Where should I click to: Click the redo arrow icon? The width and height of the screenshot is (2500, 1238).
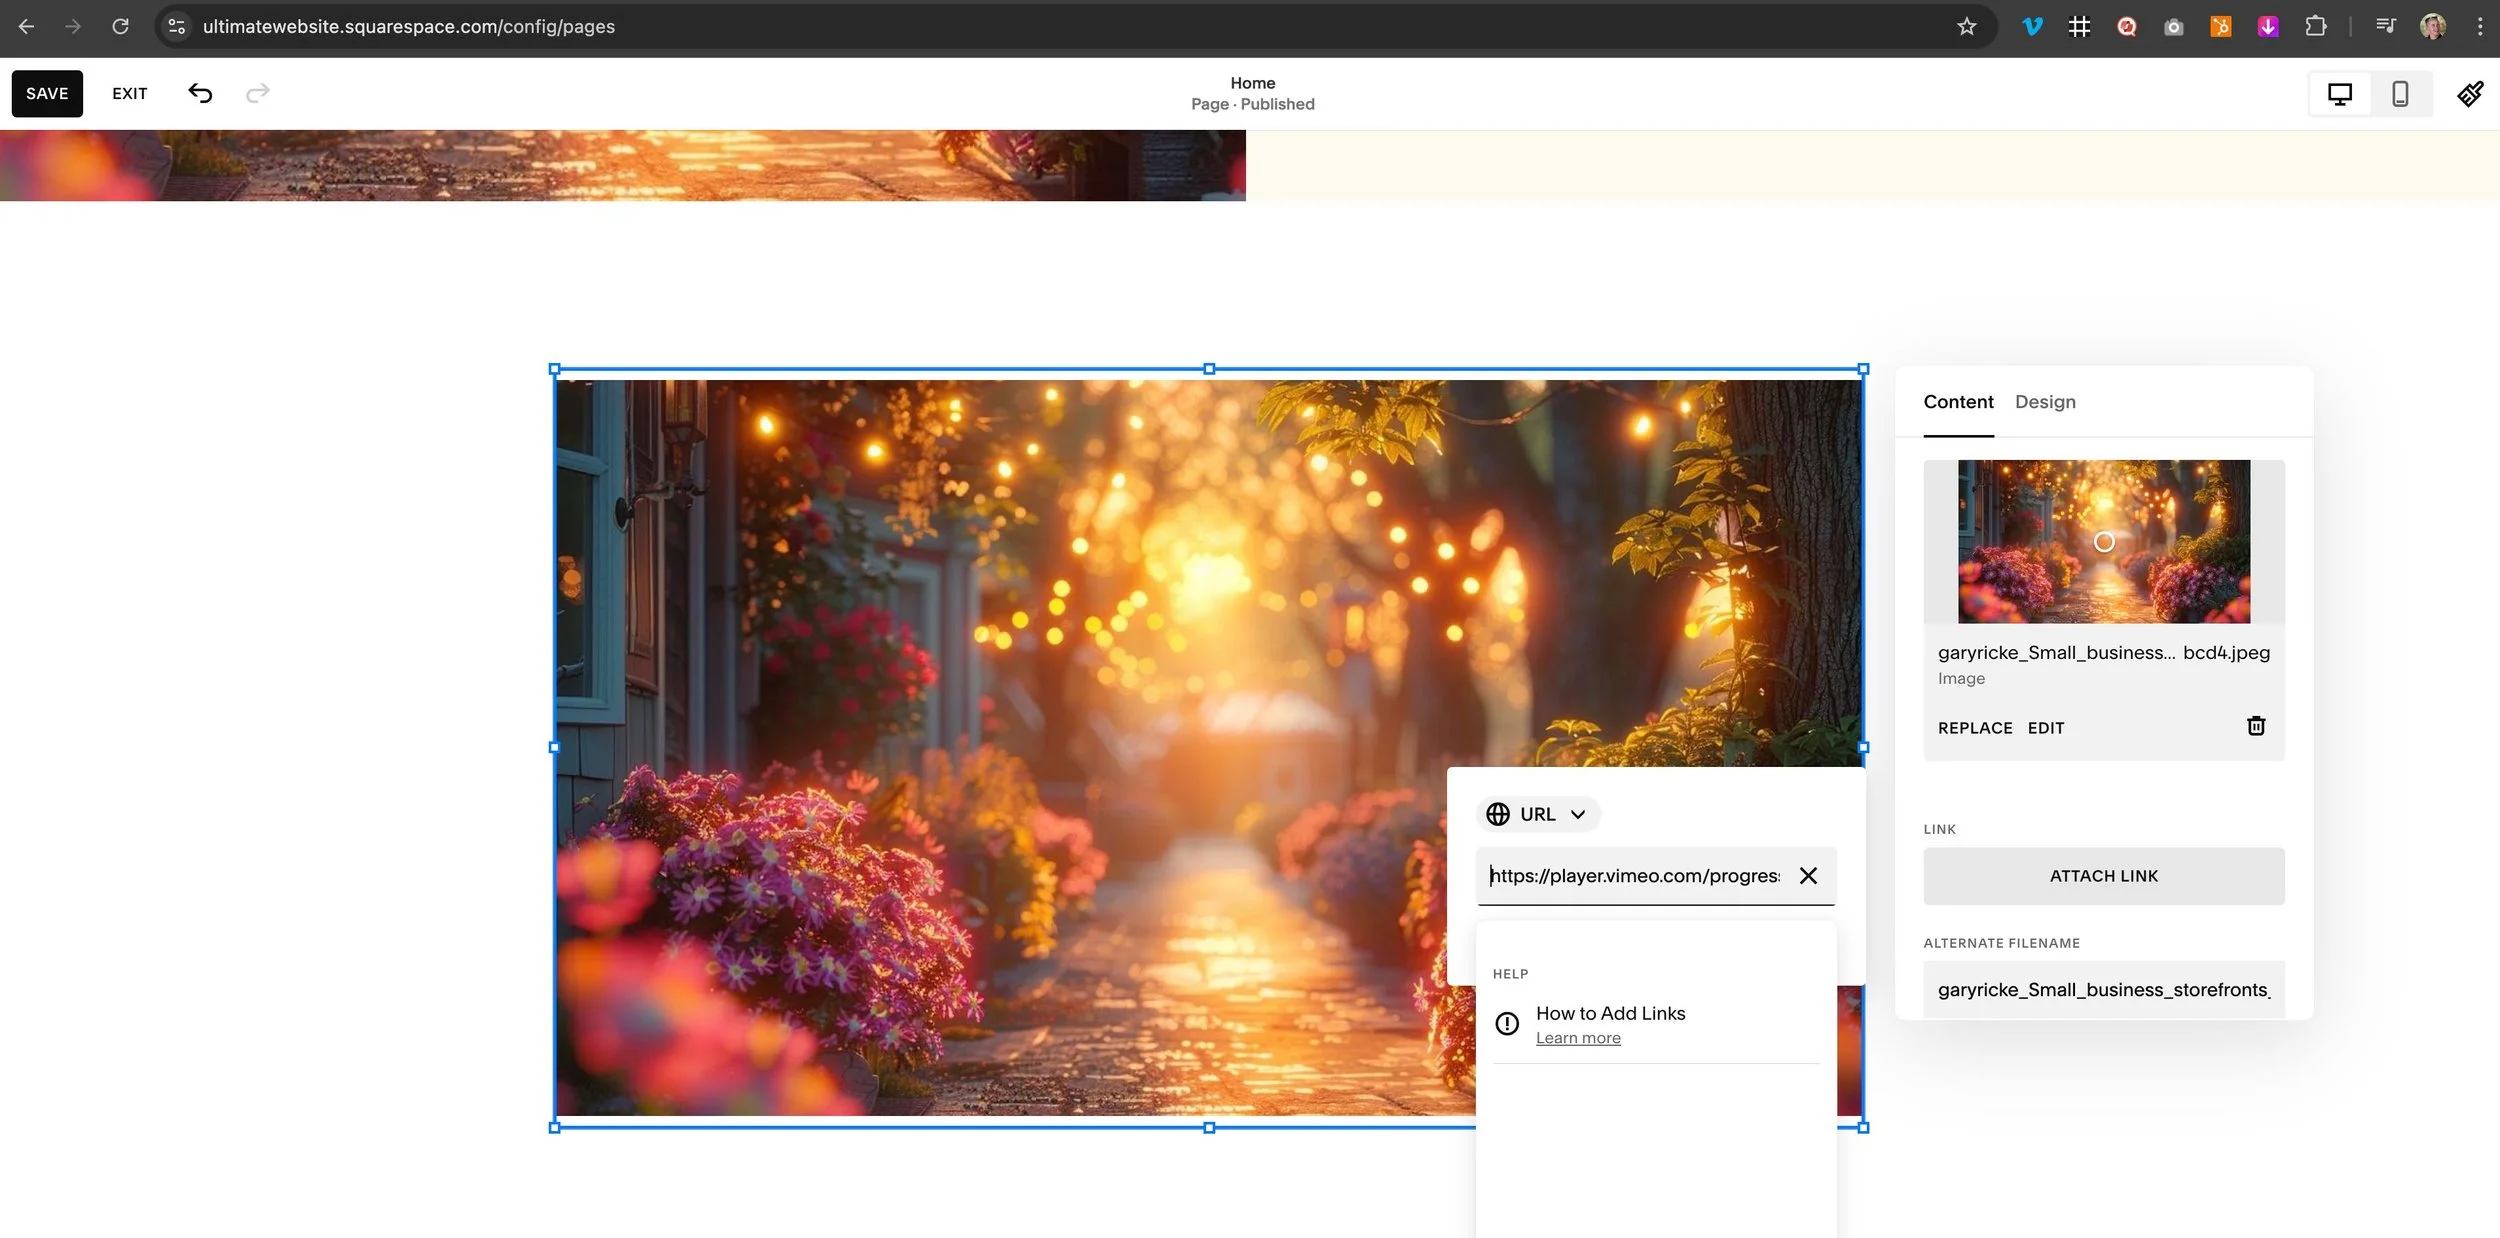click(258, 93)
